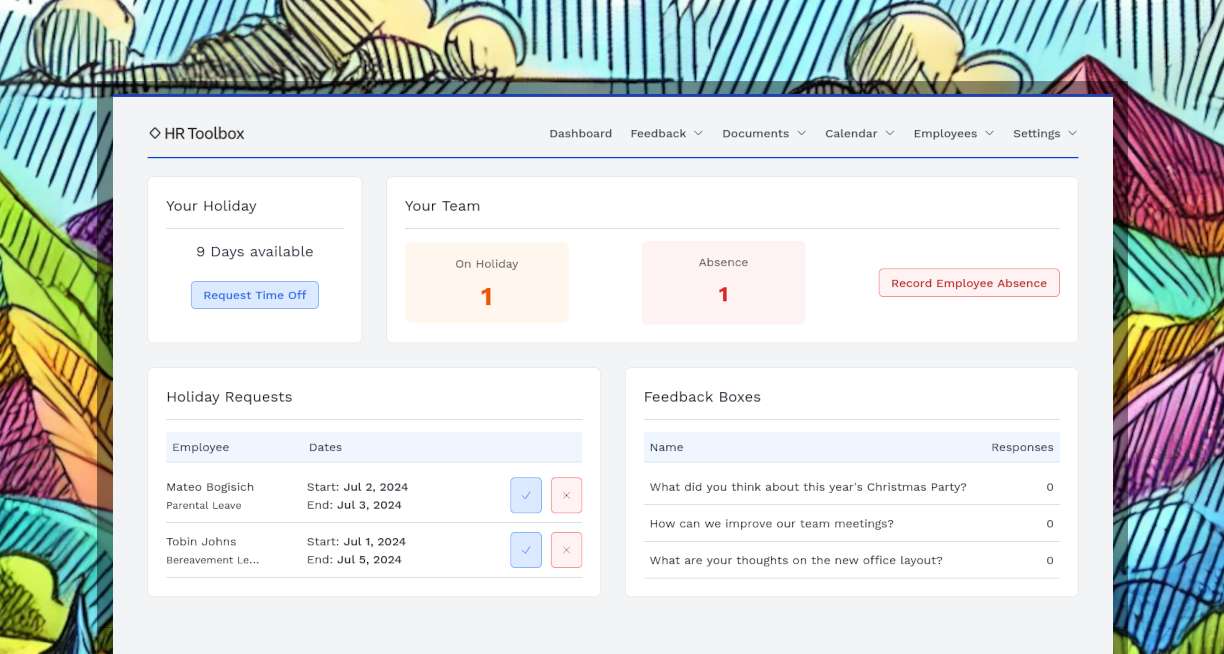
Task: Open the Absence team card
Action: pyautogui.click(x=723, y=282)
